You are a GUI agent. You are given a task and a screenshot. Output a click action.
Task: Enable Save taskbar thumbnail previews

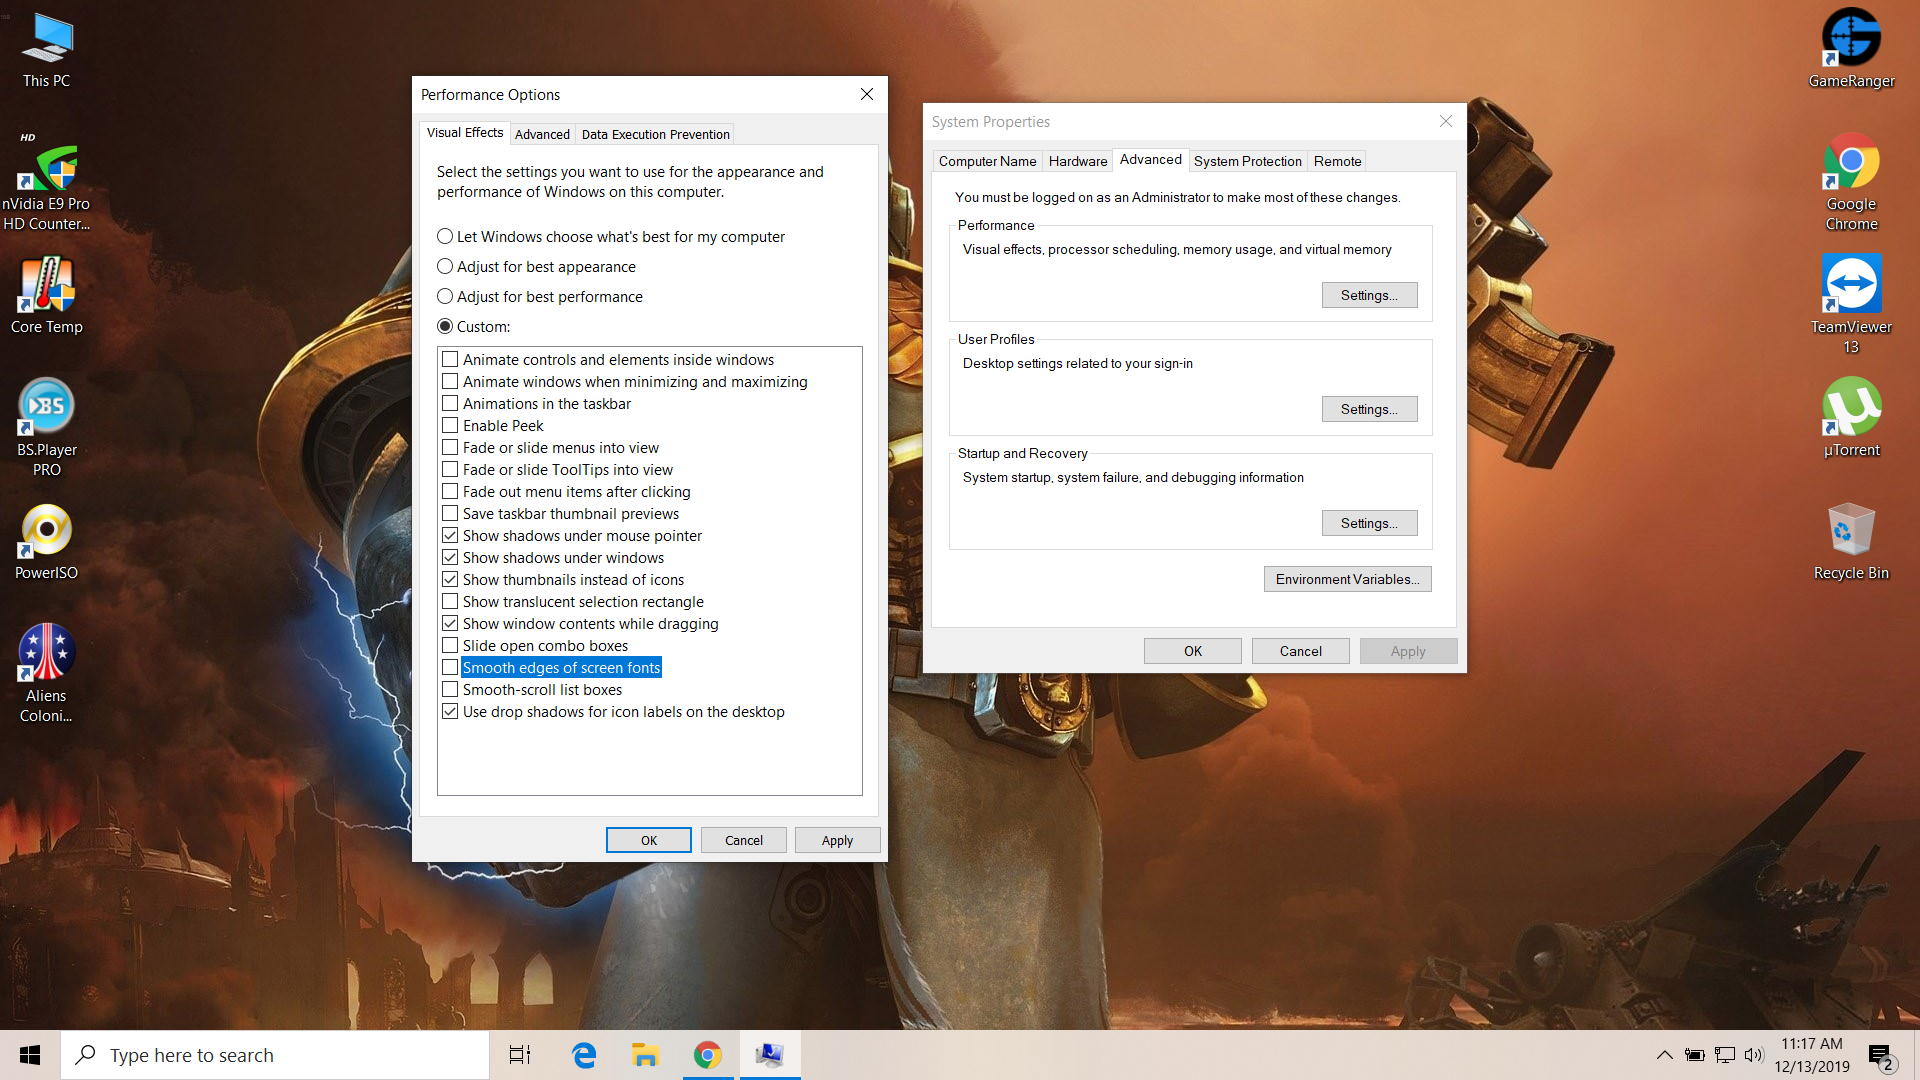click(x=450, y=514)
